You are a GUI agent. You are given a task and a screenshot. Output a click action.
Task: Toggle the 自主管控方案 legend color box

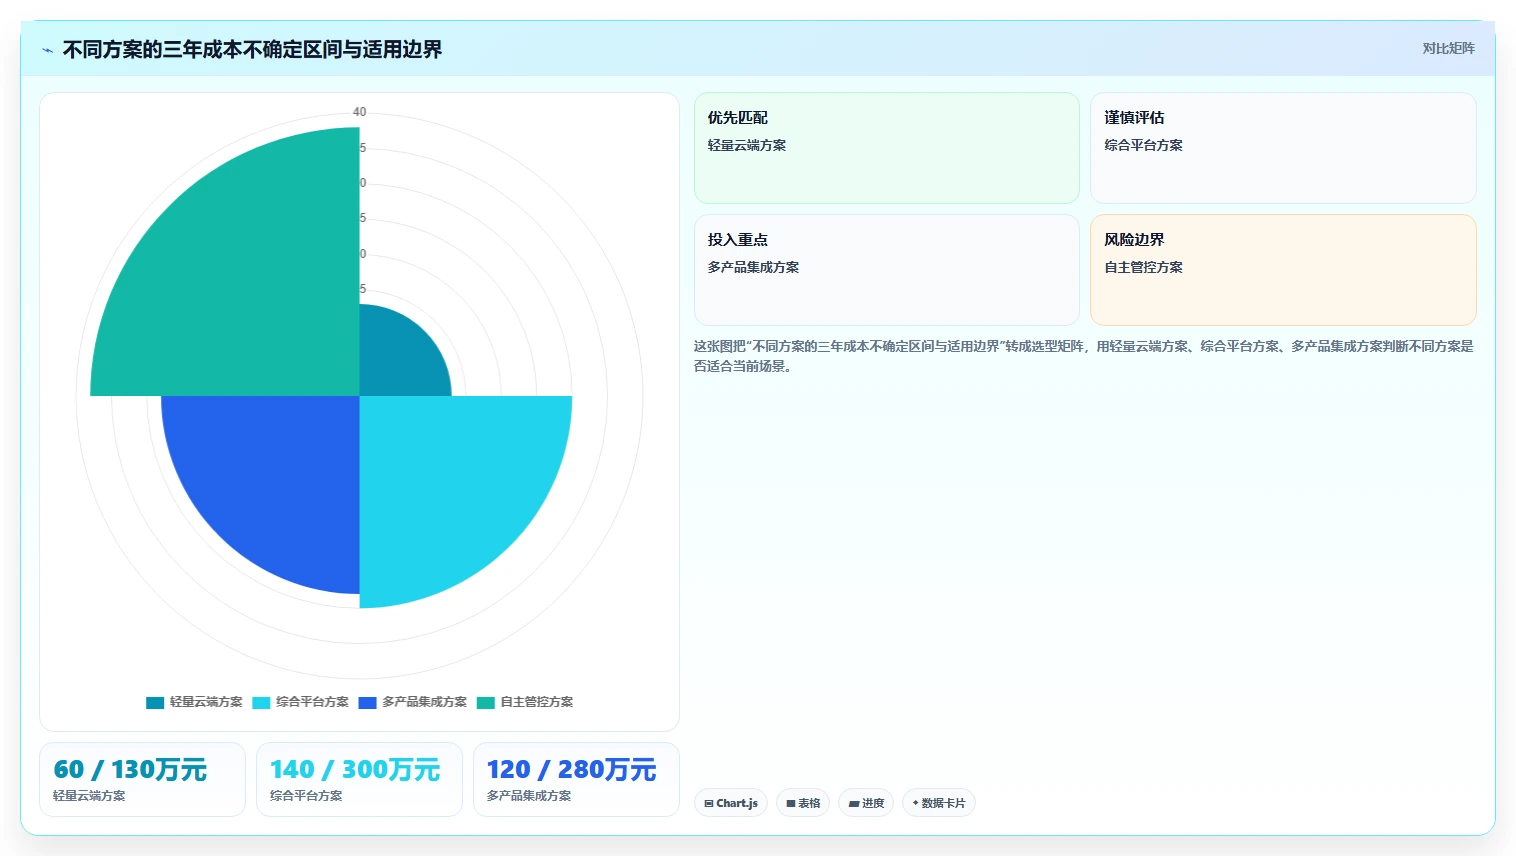tap(486, 702)
